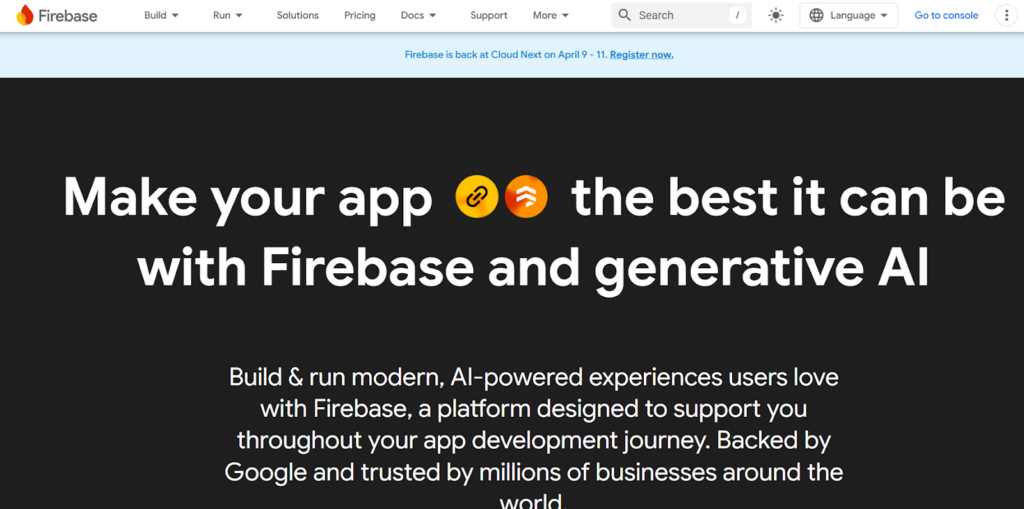Click the Firebase wordmark text
This screenshot has height=509, width=1024.
[x=68, y=16]
